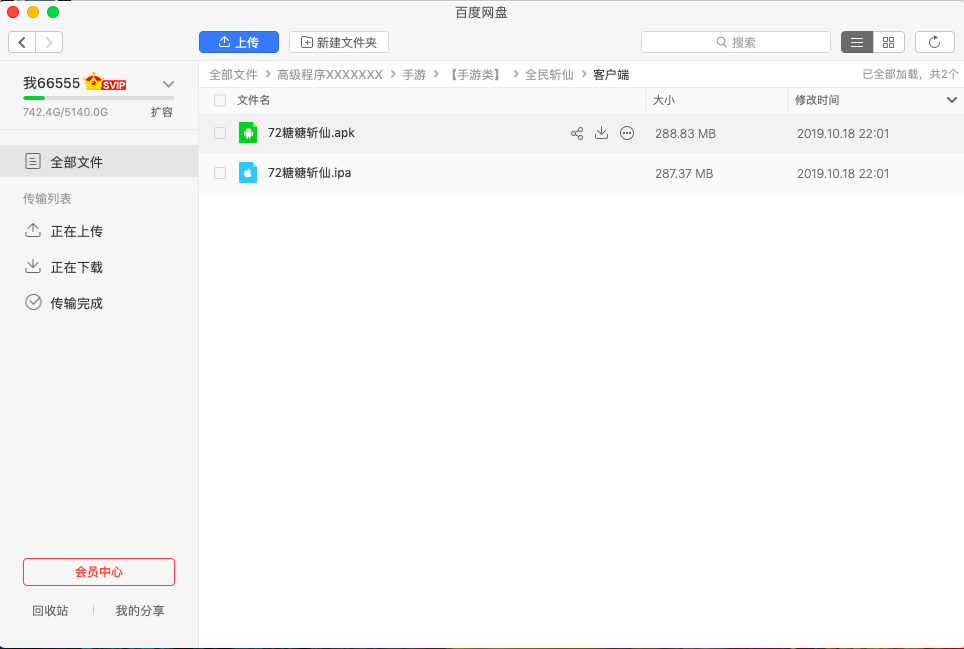
Task: Click the storage usage progress bar
Action: [98, 98]
